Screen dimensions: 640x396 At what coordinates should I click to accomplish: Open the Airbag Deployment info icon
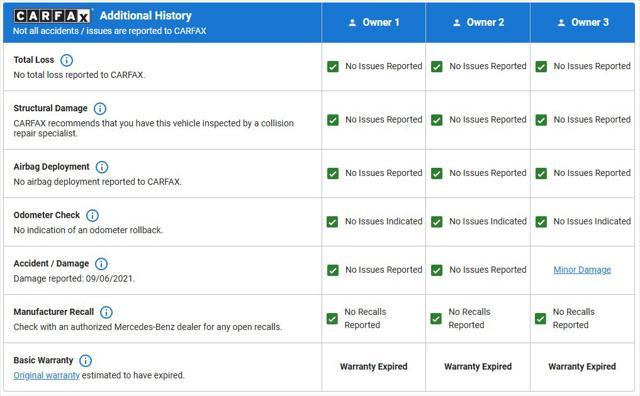(102, 167)
